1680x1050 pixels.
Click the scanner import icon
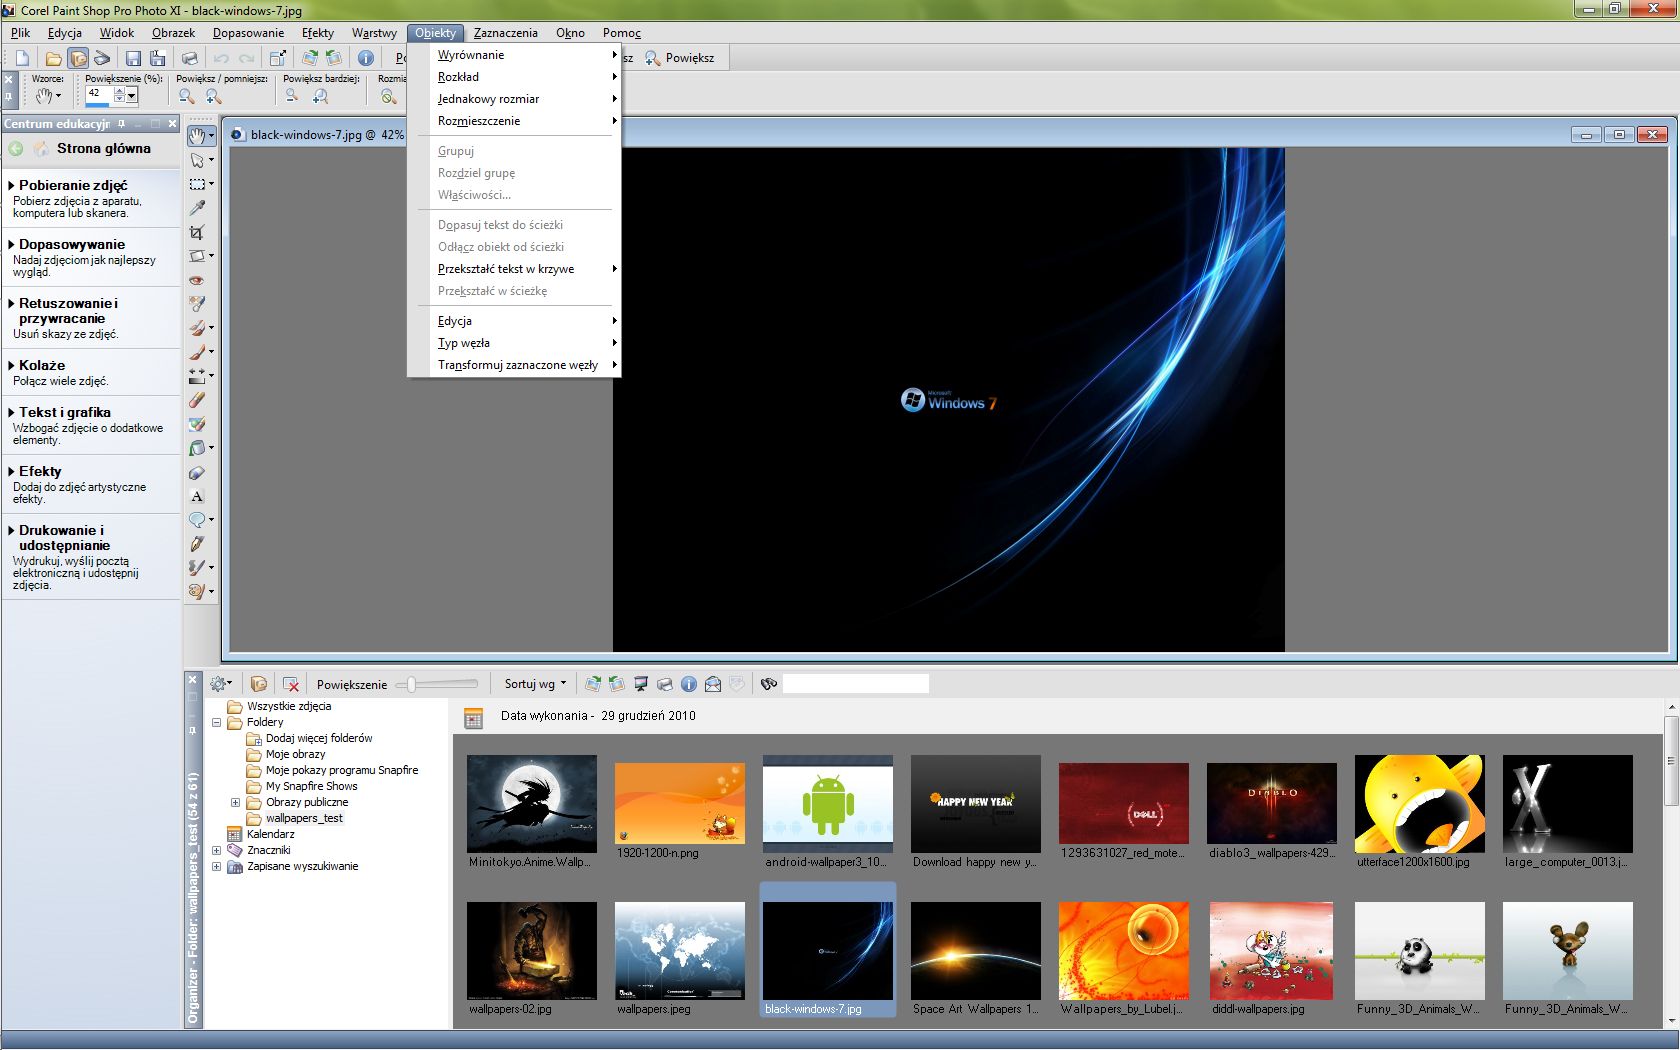pos(102,58)
